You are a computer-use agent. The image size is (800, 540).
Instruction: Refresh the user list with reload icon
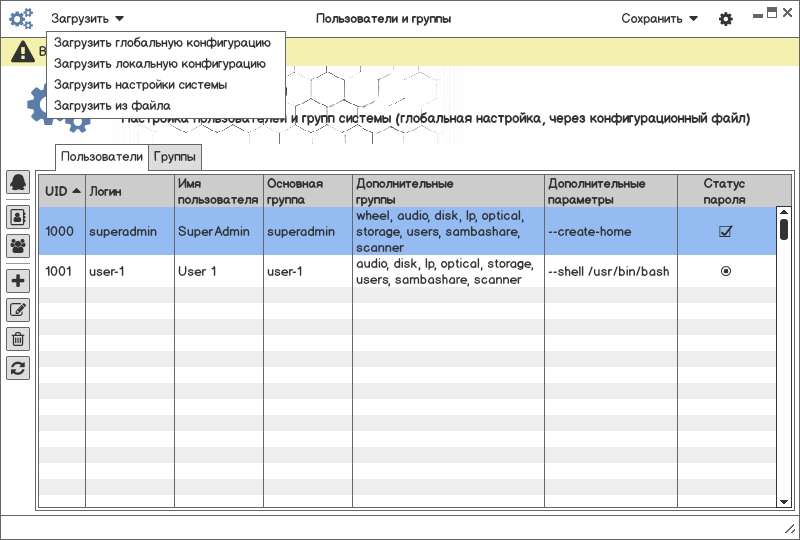click(18, 367)
